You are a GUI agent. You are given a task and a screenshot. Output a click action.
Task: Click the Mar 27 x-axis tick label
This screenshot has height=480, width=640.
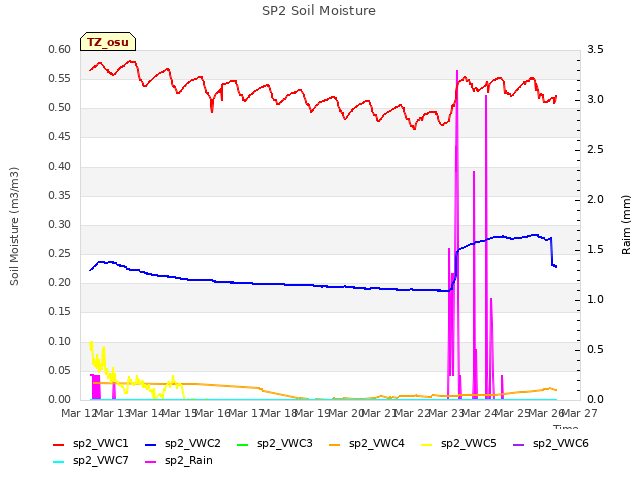[x=580, y=413]
